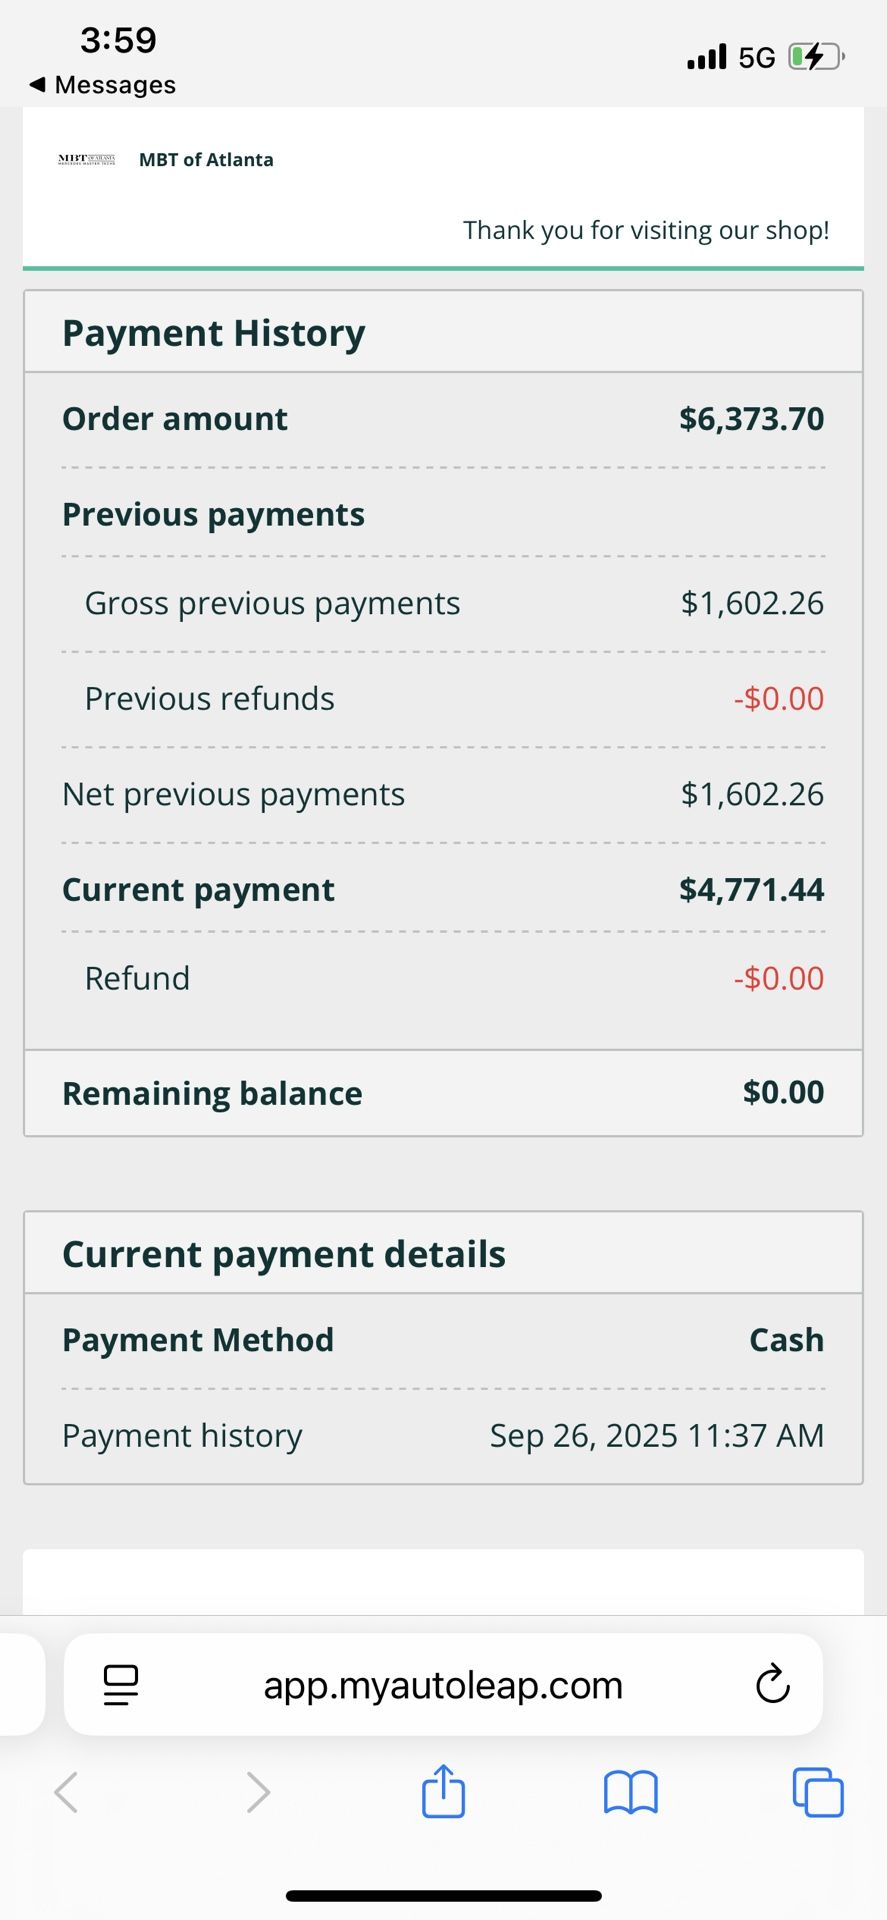Tap the Payment History heading
Screen dimensions: 887x1920
click(x=214, y=333)
